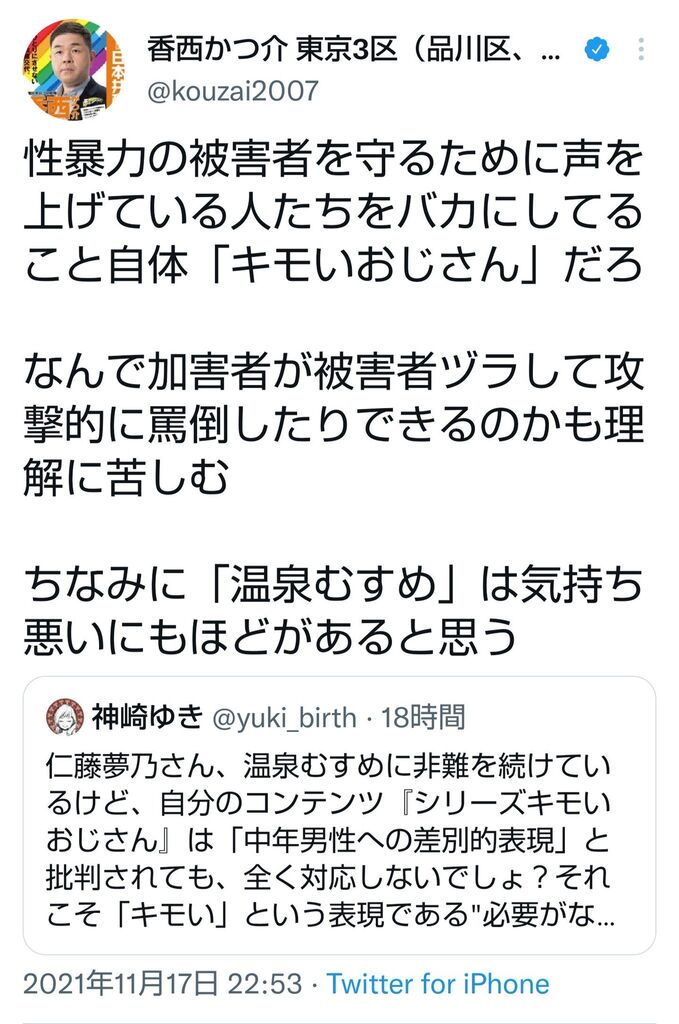Viewport: 679px width, 1024px height.
Task: Open the Twitter for iPhone source link
Action: pyautogui.click(x=438, y=983)
